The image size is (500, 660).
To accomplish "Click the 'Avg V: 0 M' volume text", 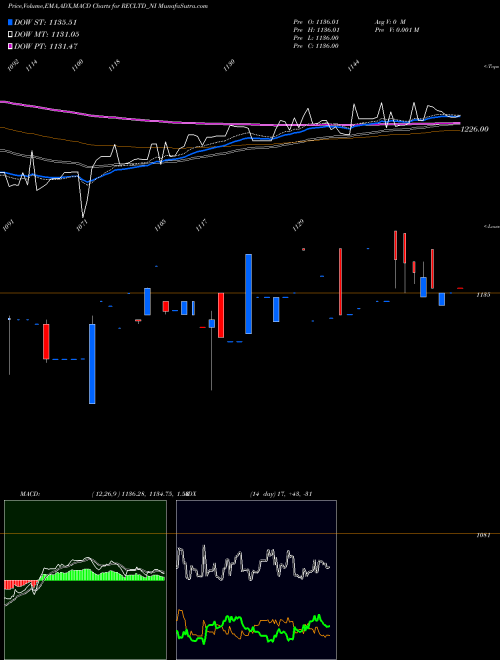I will pyautogui.click(x=389, y=21).
